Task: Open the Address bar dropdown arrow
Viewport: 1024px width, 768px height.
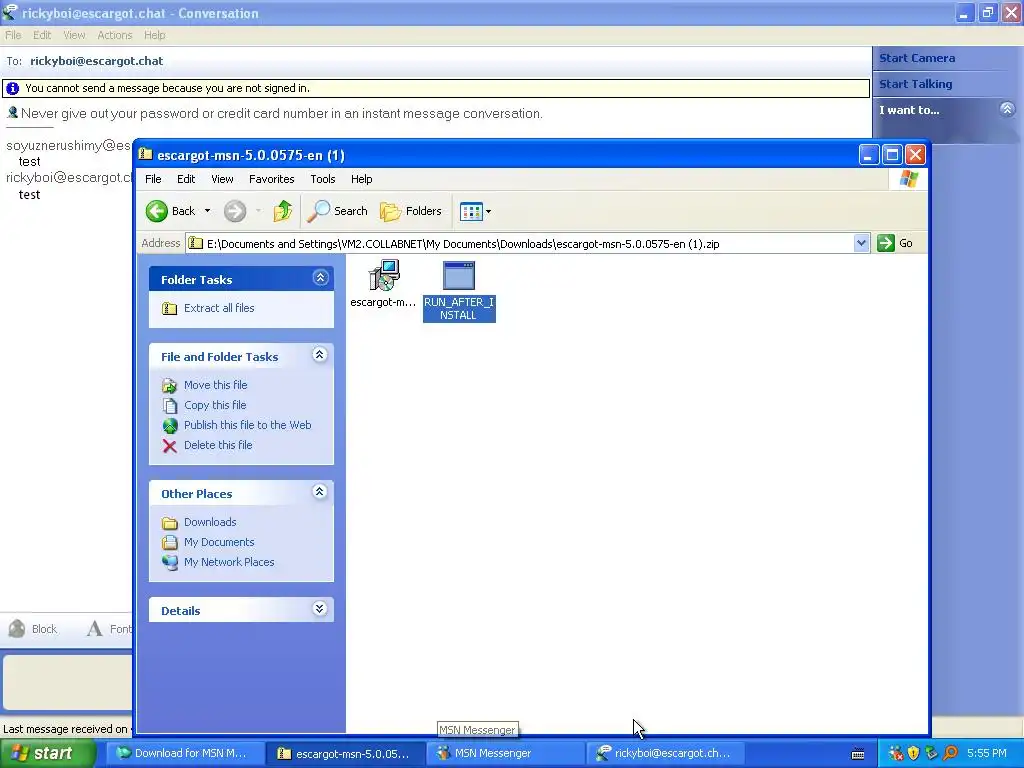Action: 861,243
